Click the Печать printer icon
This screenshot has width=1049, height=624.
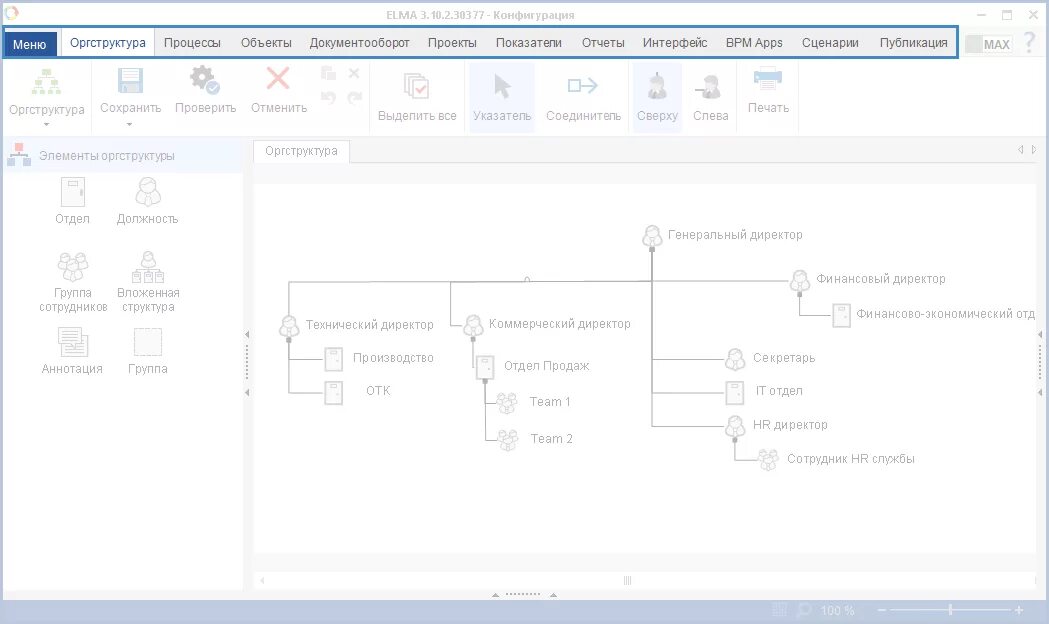point(768,80)
